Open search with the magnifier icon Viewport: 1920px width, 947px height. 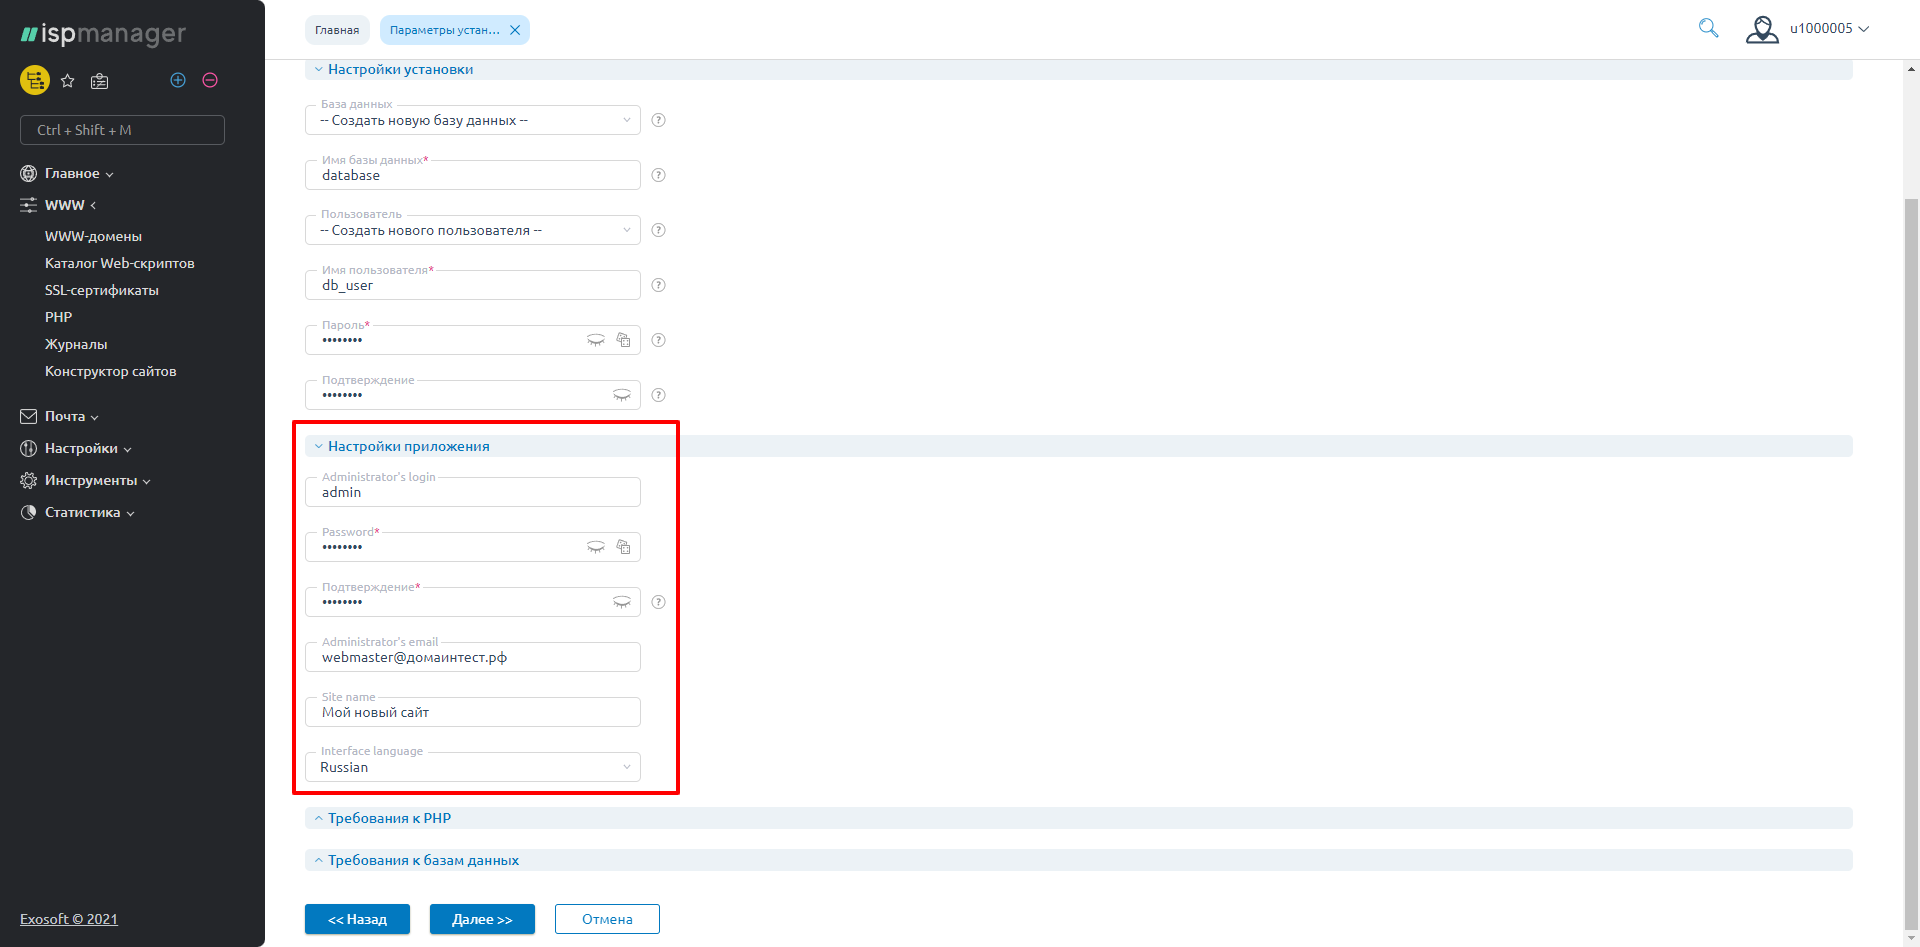pyautogui.click(x=1708, y=29)
